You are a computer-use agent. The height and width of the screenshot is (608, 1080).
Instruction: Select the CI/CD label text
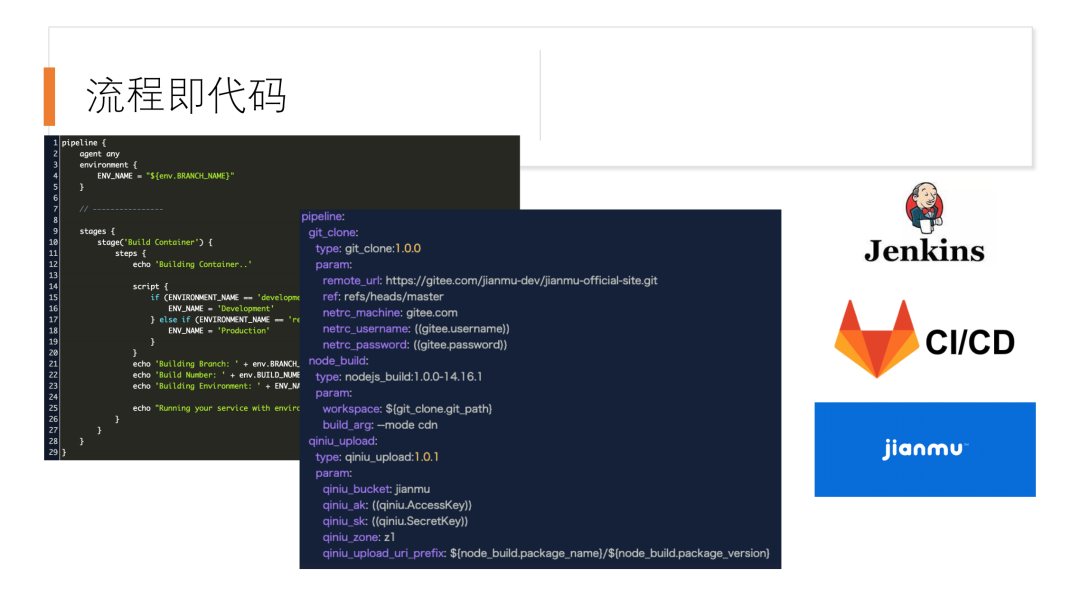[x=970, y=342]
